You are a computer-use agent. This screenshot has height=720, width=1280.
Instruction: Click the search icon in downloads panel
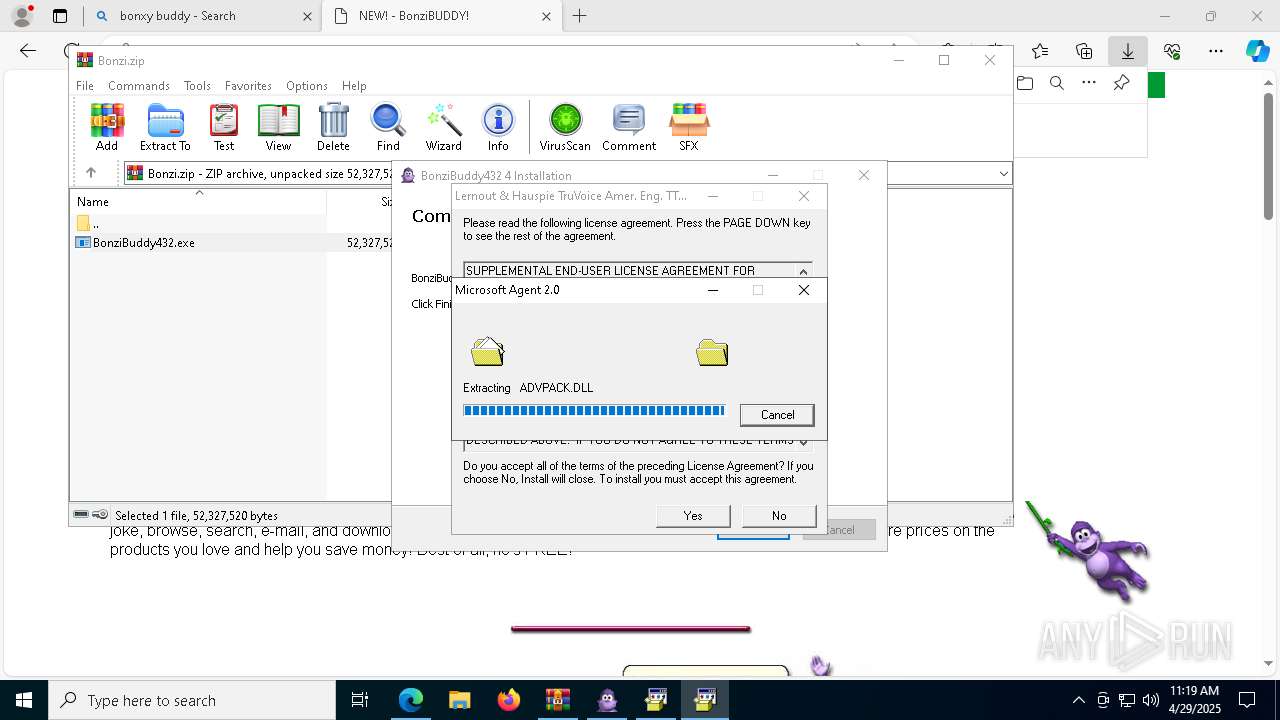[x=1057, y=83]
